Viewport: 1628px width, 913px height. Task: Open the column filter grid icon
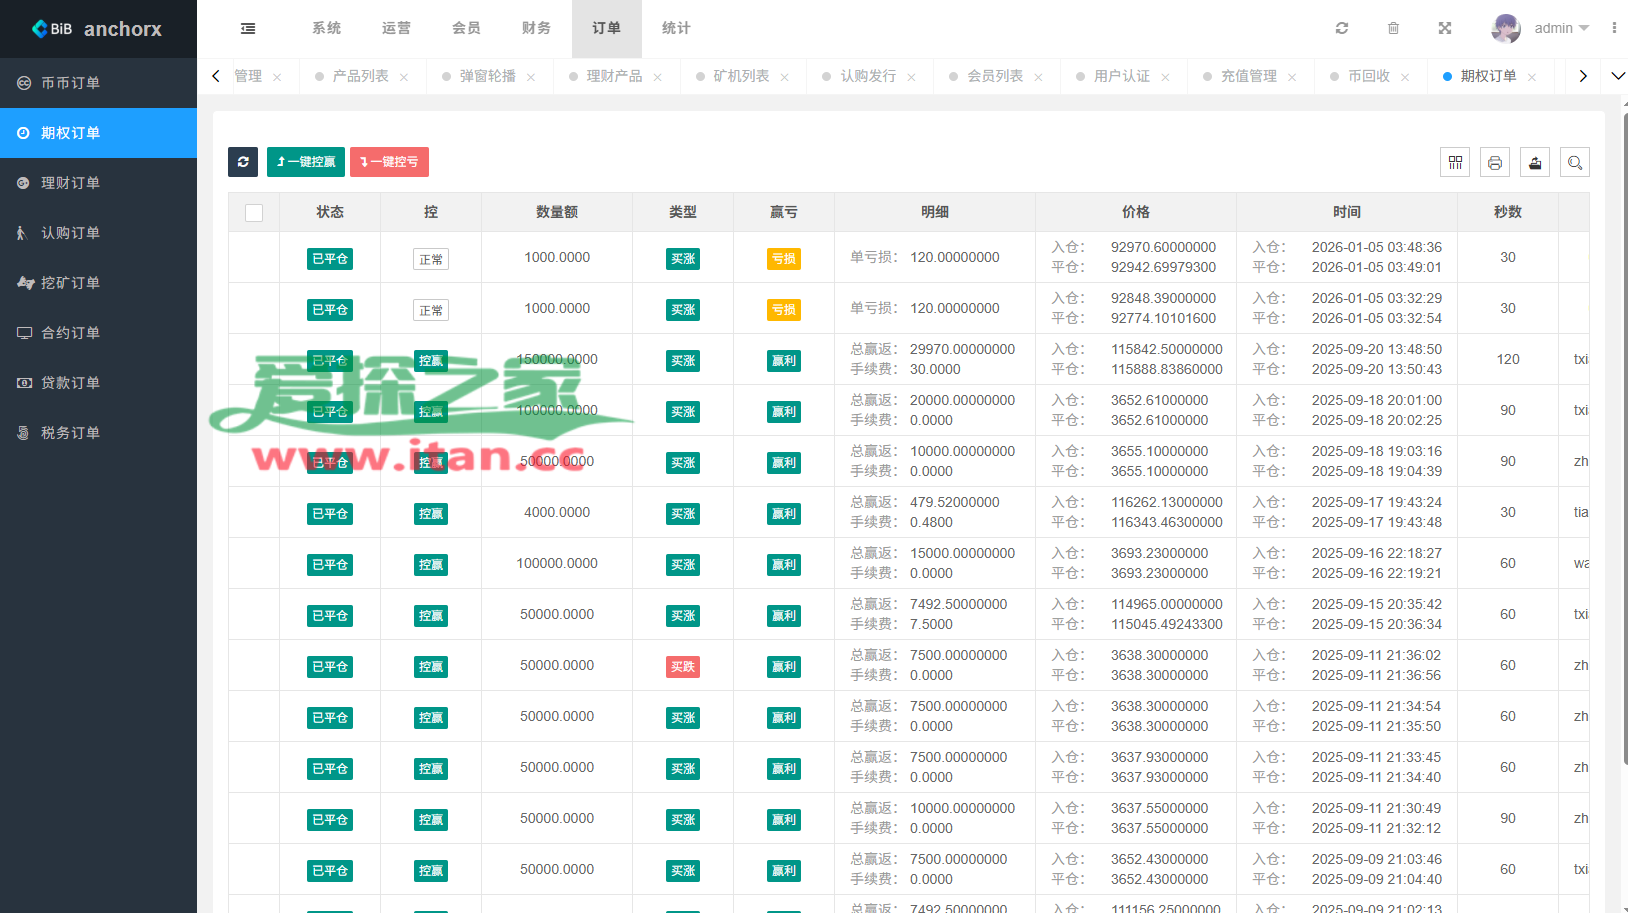(x=1455, y=163)
